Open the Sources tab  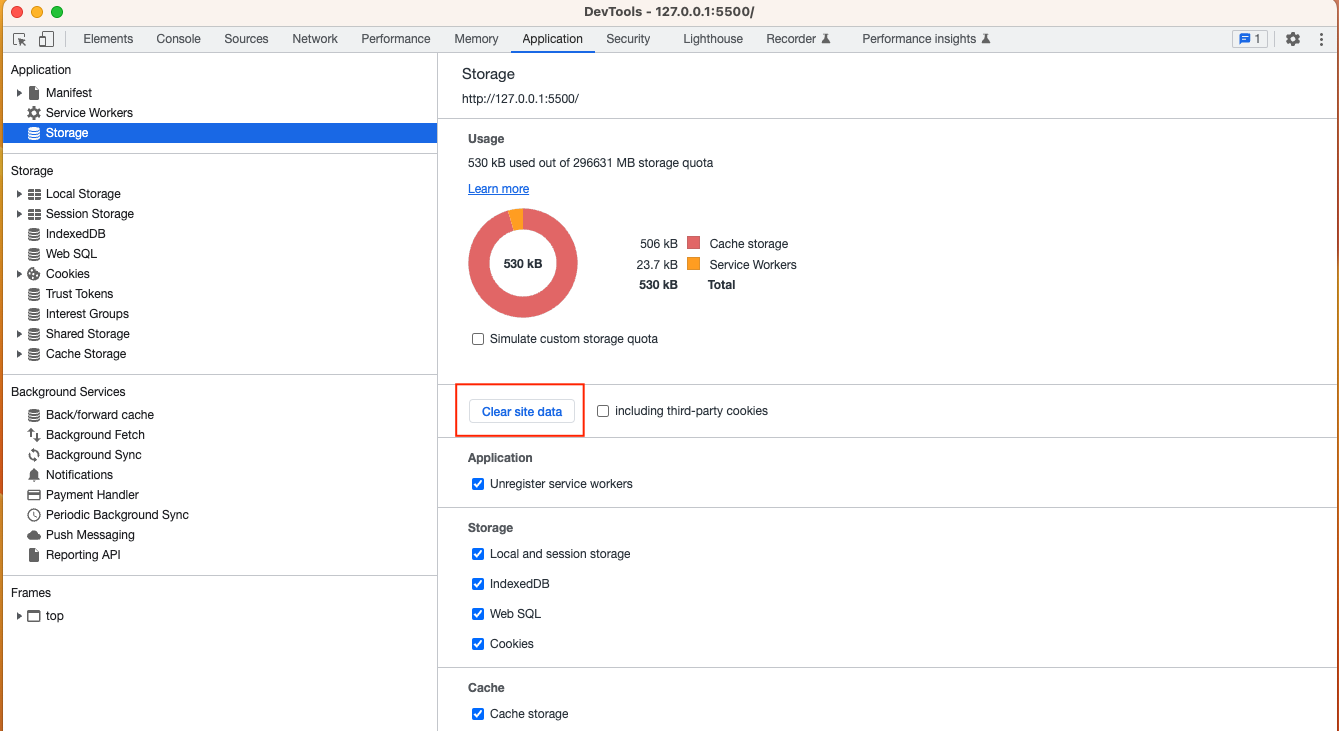click(x=247, y=39)
